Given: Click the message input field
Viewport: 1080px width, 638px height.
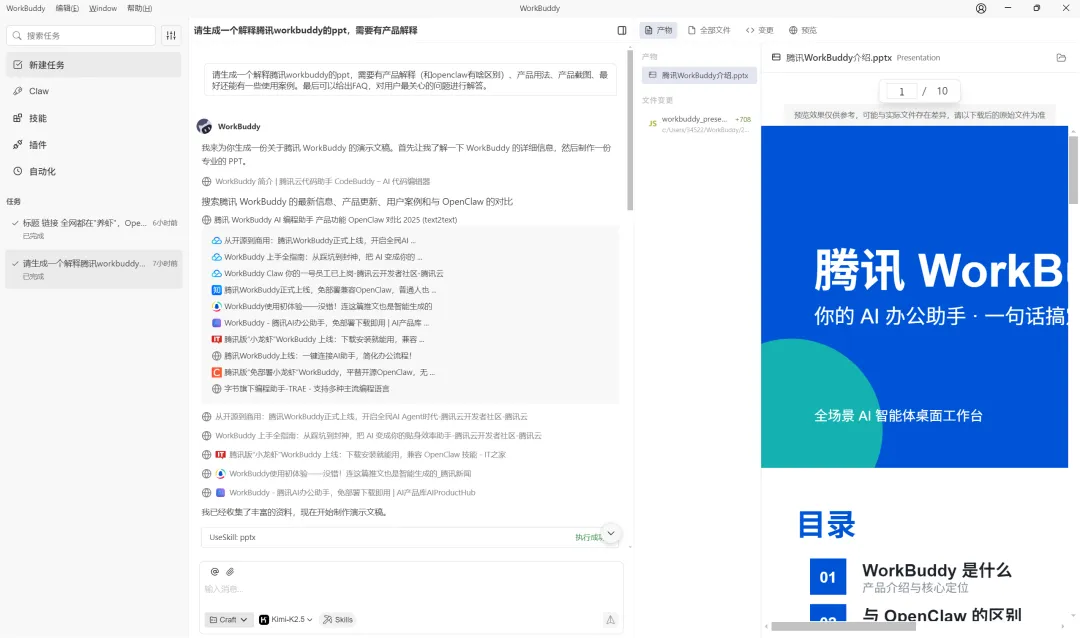Looking at the screenshot, I should coord(411,589).
